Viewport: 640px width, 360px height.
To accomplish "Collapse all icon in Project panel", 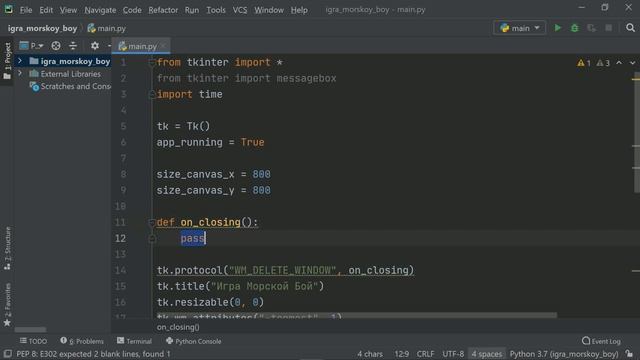I will pyautogui.click(x=73, y=46).
